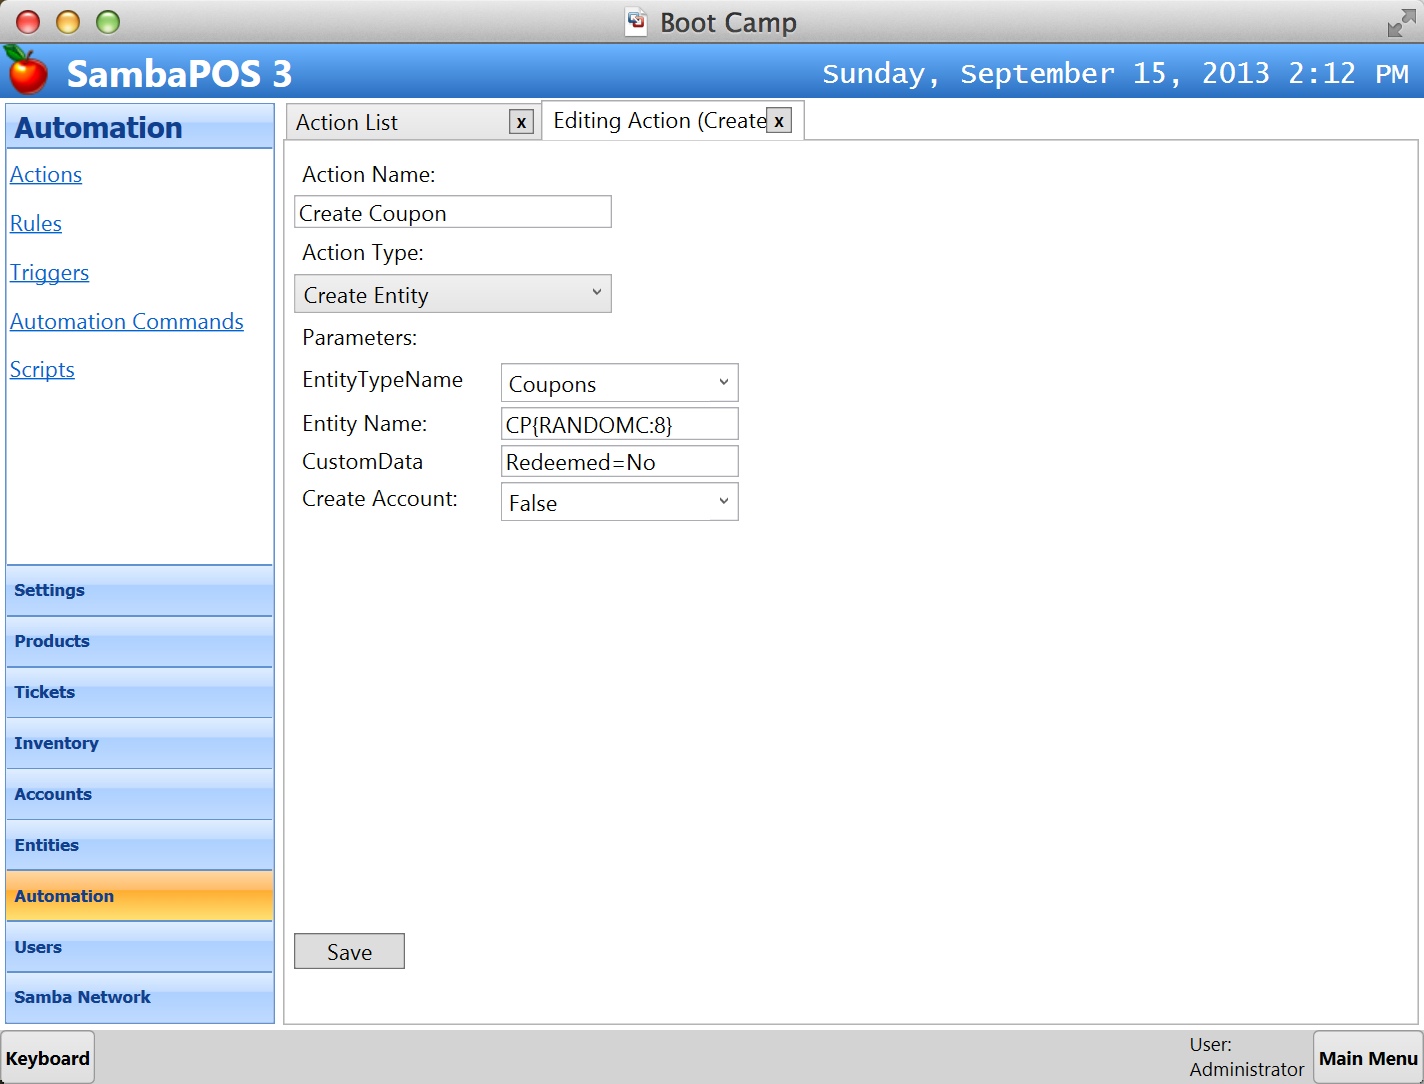The image size is (1424, 1084).
Task: Open the Rules link
Action: (36, 224)
